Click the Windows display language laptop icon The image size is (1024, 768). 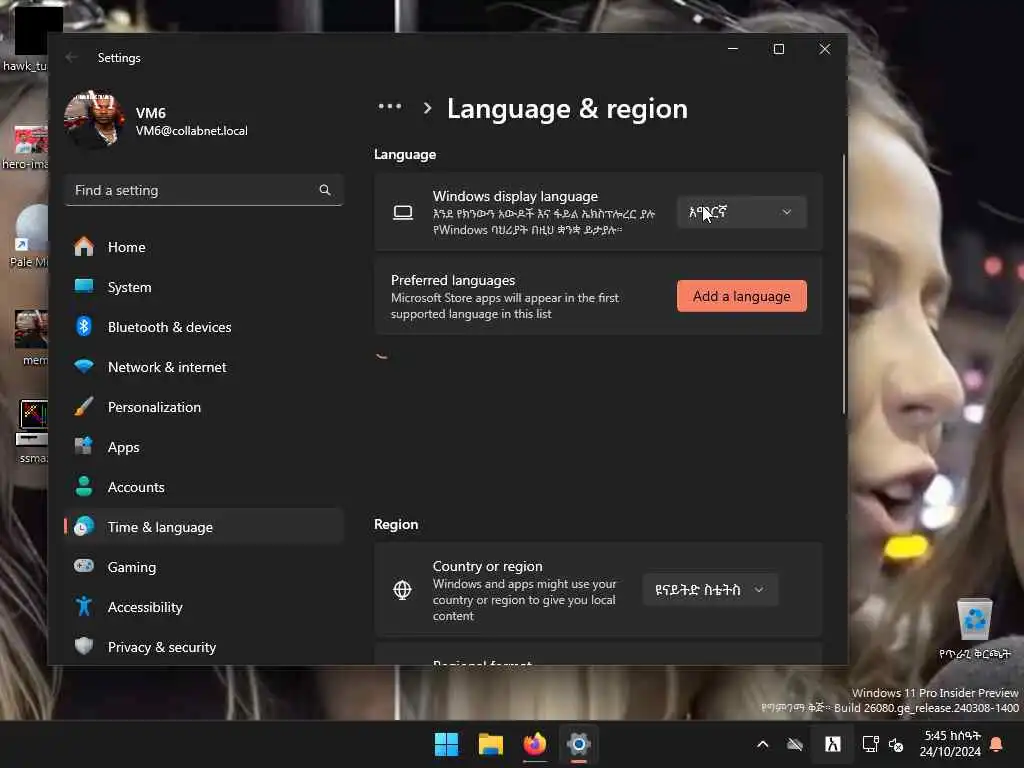point(403,212)
